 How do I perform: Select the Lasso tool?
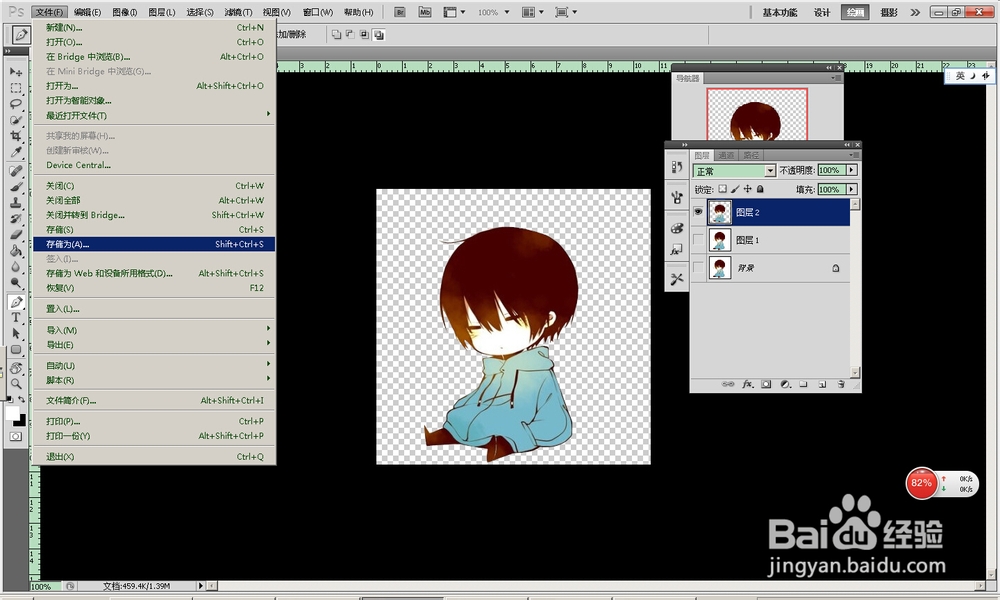pyautogui.click(x=16, y=104)
